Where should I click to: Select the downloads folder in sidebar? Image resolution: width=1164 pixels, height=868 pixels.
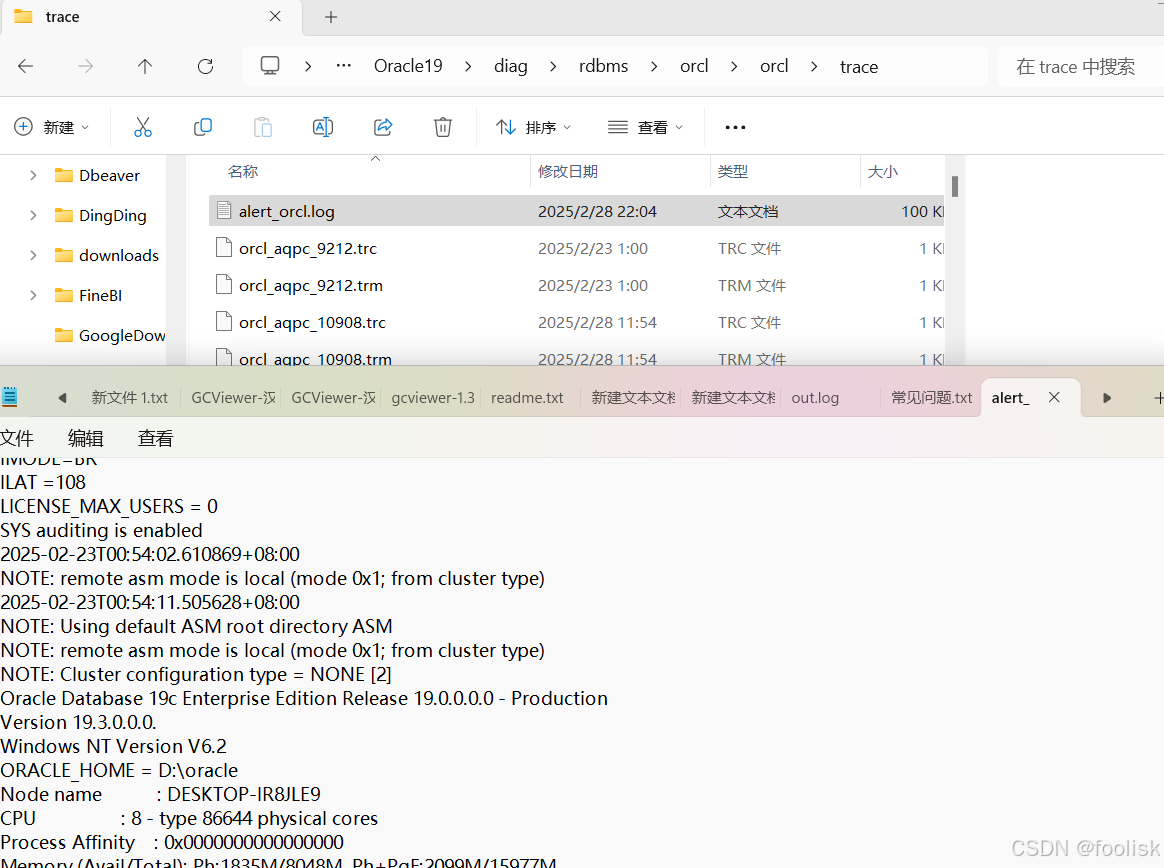(x=119, y=255)
